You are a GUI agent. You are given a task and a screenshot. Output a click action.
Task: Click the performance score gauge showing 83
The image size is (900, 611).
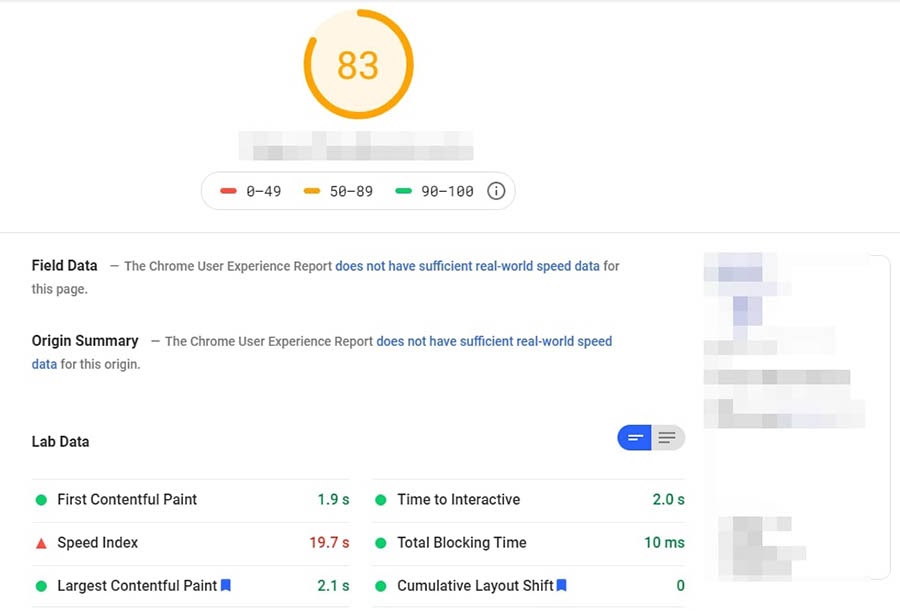[x=358, y=65]
